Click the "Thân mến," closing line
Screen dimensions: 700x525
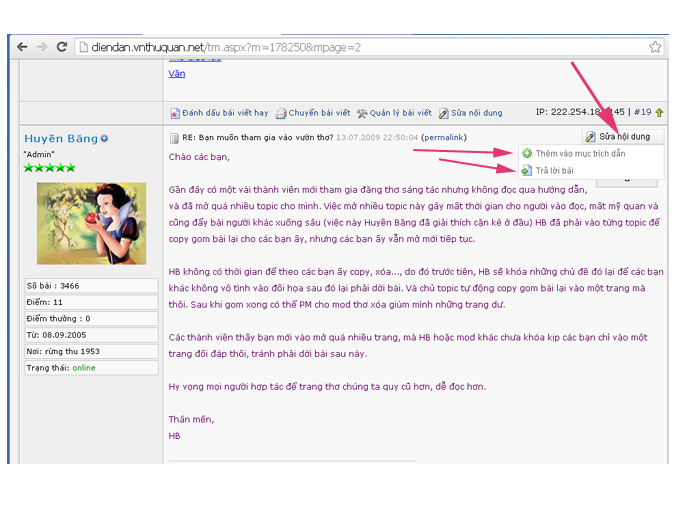(191, 420)
